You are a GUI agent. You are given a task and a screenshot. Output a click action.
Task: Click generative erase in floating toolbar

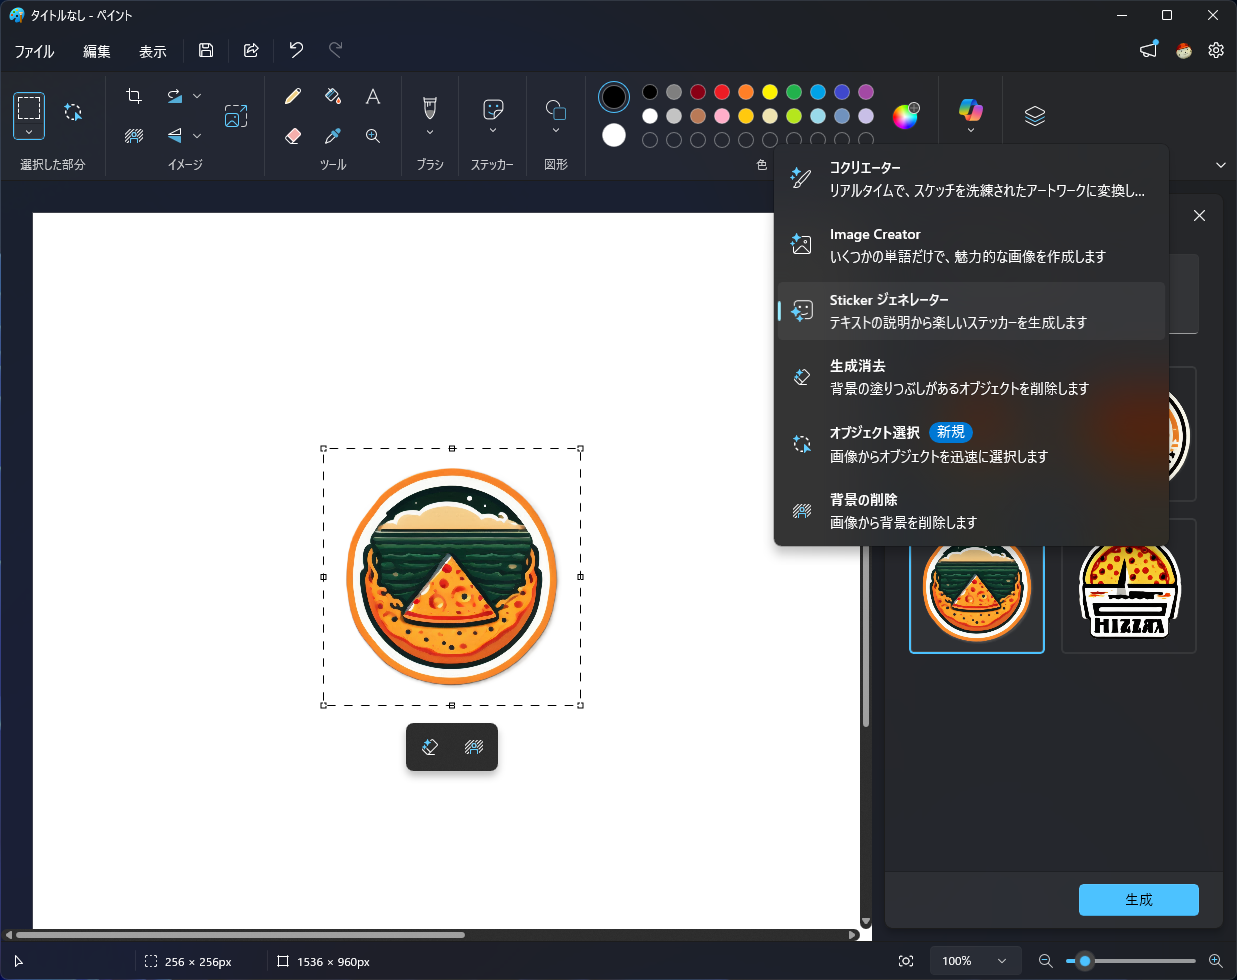(x=430, y=747)
